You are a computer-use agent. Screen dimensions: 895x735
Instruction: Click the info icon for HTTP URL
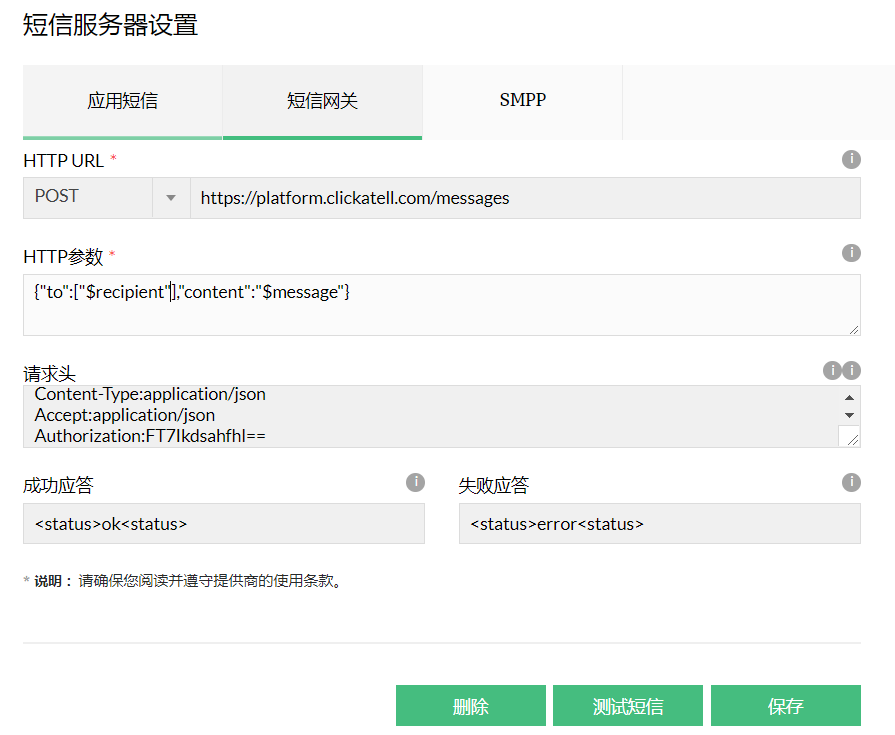851,160
